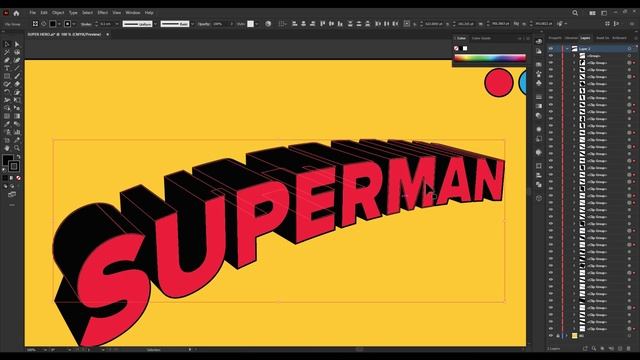Open the Object menu
Viewport: 640px width, 360px height.
58,13
